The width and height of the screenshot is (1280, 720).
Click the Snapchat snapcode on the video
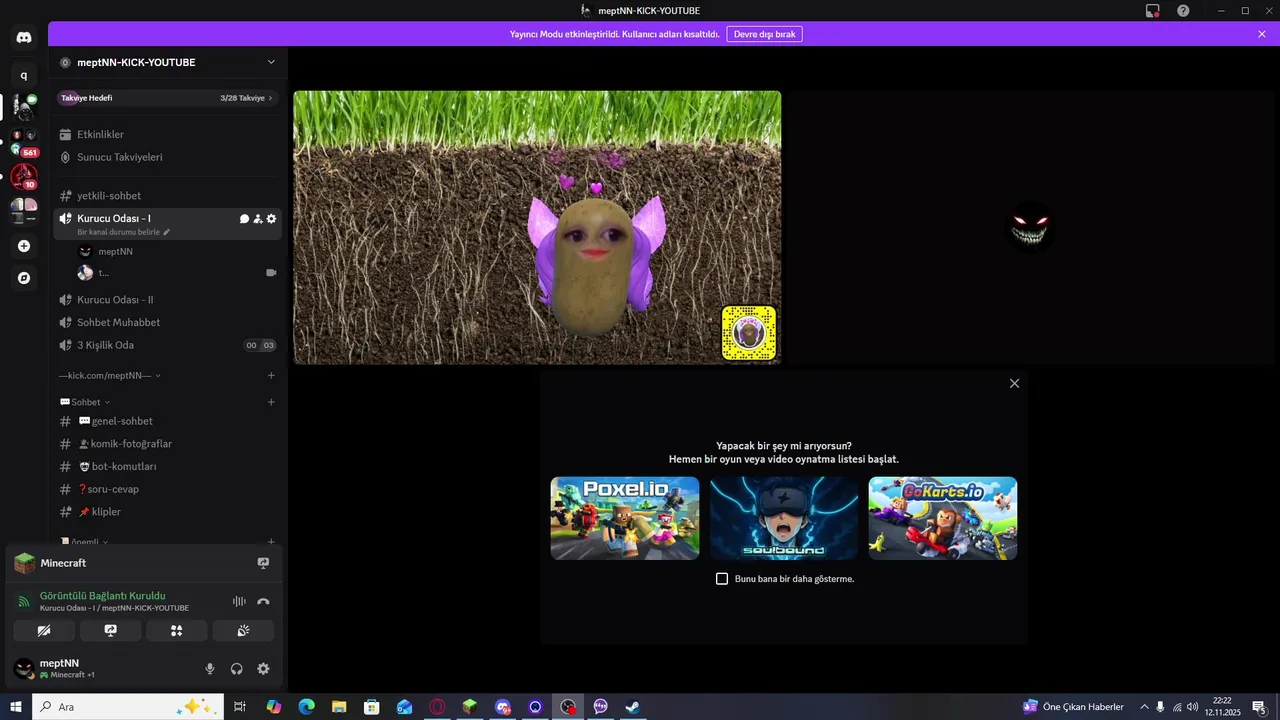click(749, 333)
